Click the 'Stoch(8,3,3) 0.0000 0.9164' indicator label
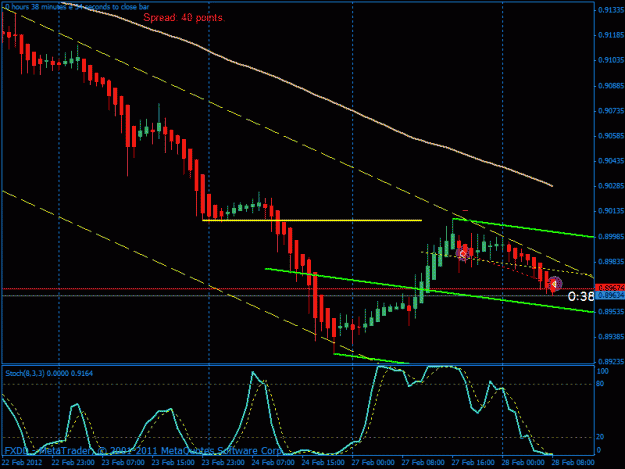 49,373
